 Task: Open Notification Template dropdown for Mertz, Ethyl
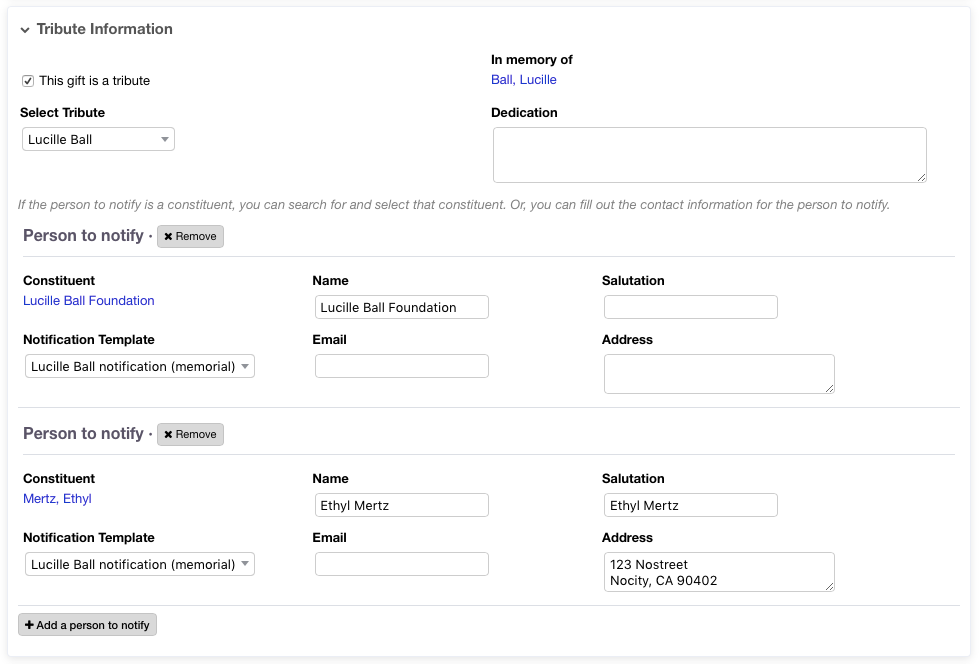click(140, 564)
